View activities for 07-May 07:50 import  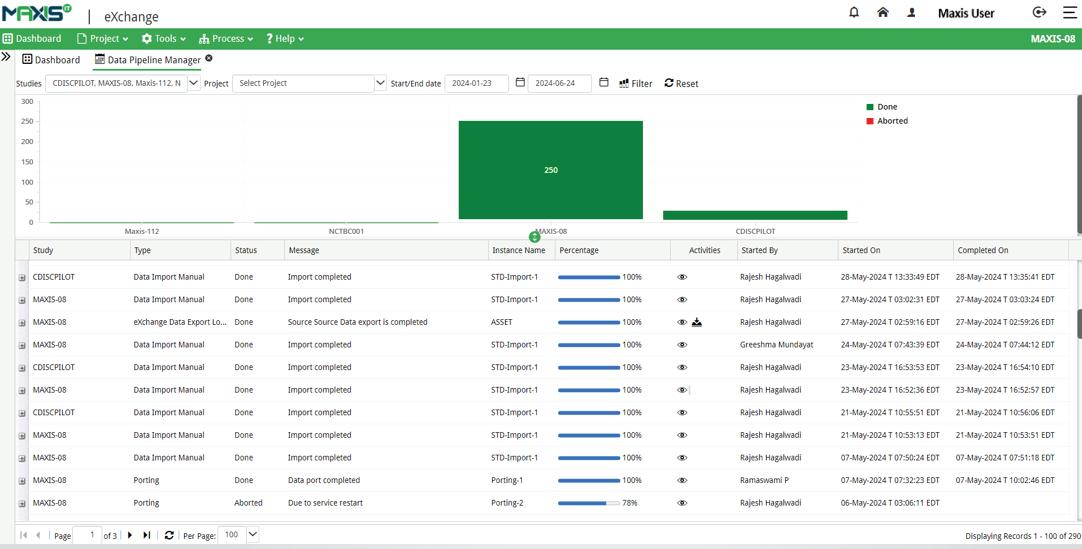682,458
